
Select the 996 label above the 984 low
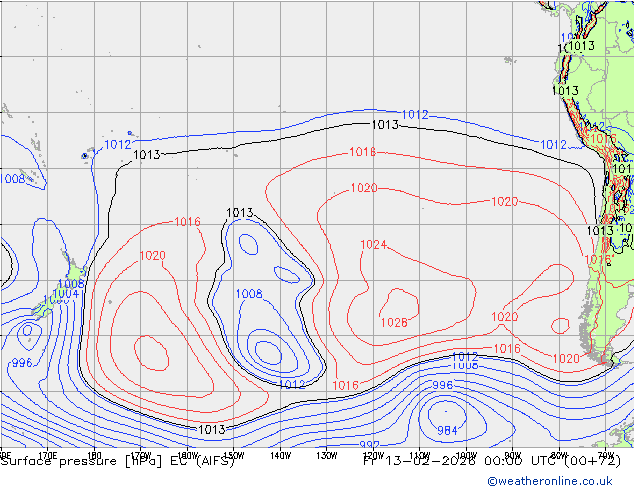tap(443, 385)
